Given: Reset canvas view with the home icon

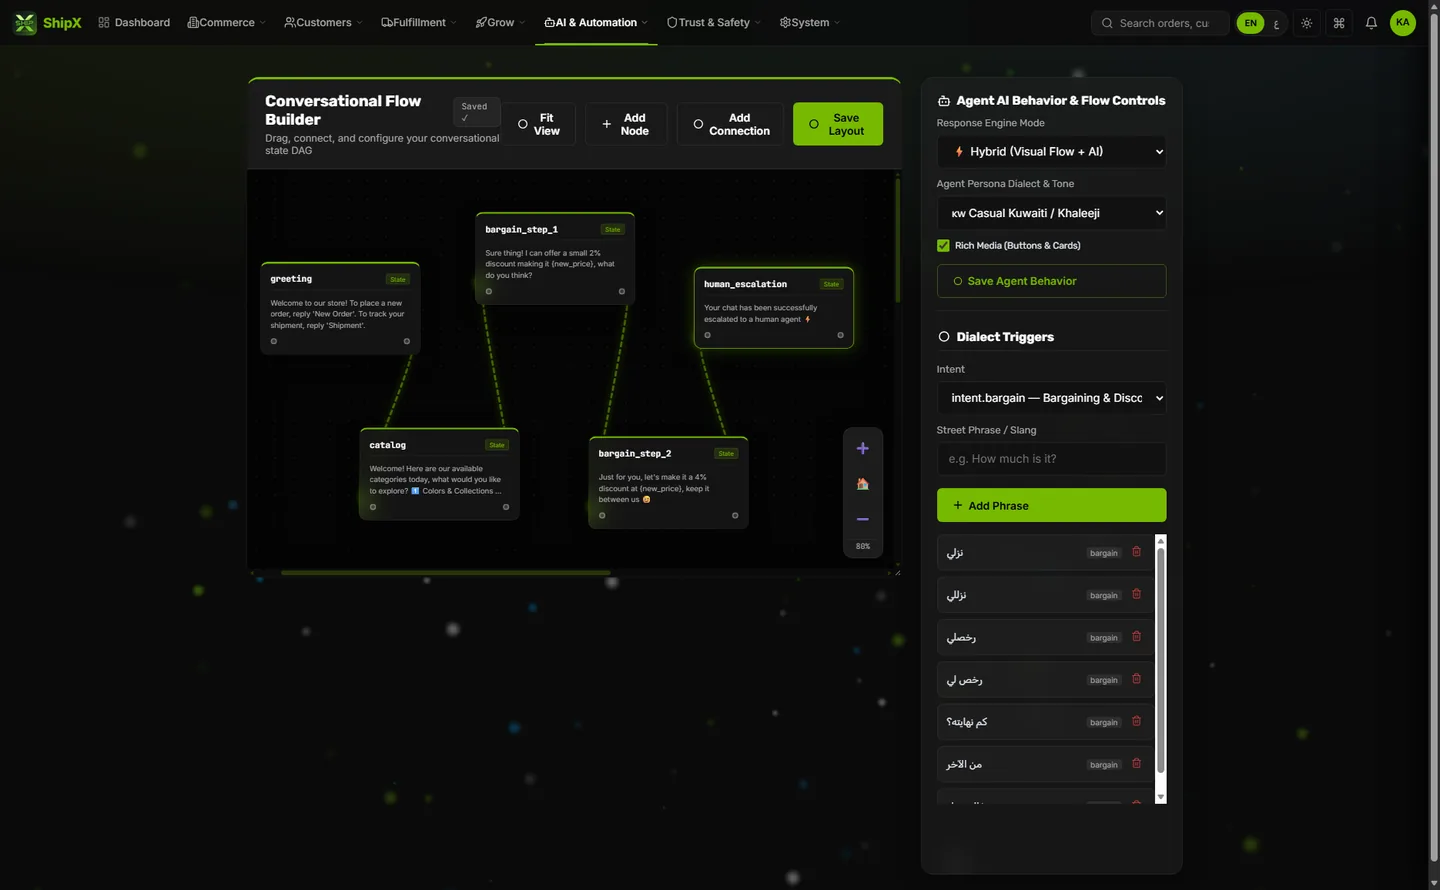Looking at the screenshot, I should 862,484.
